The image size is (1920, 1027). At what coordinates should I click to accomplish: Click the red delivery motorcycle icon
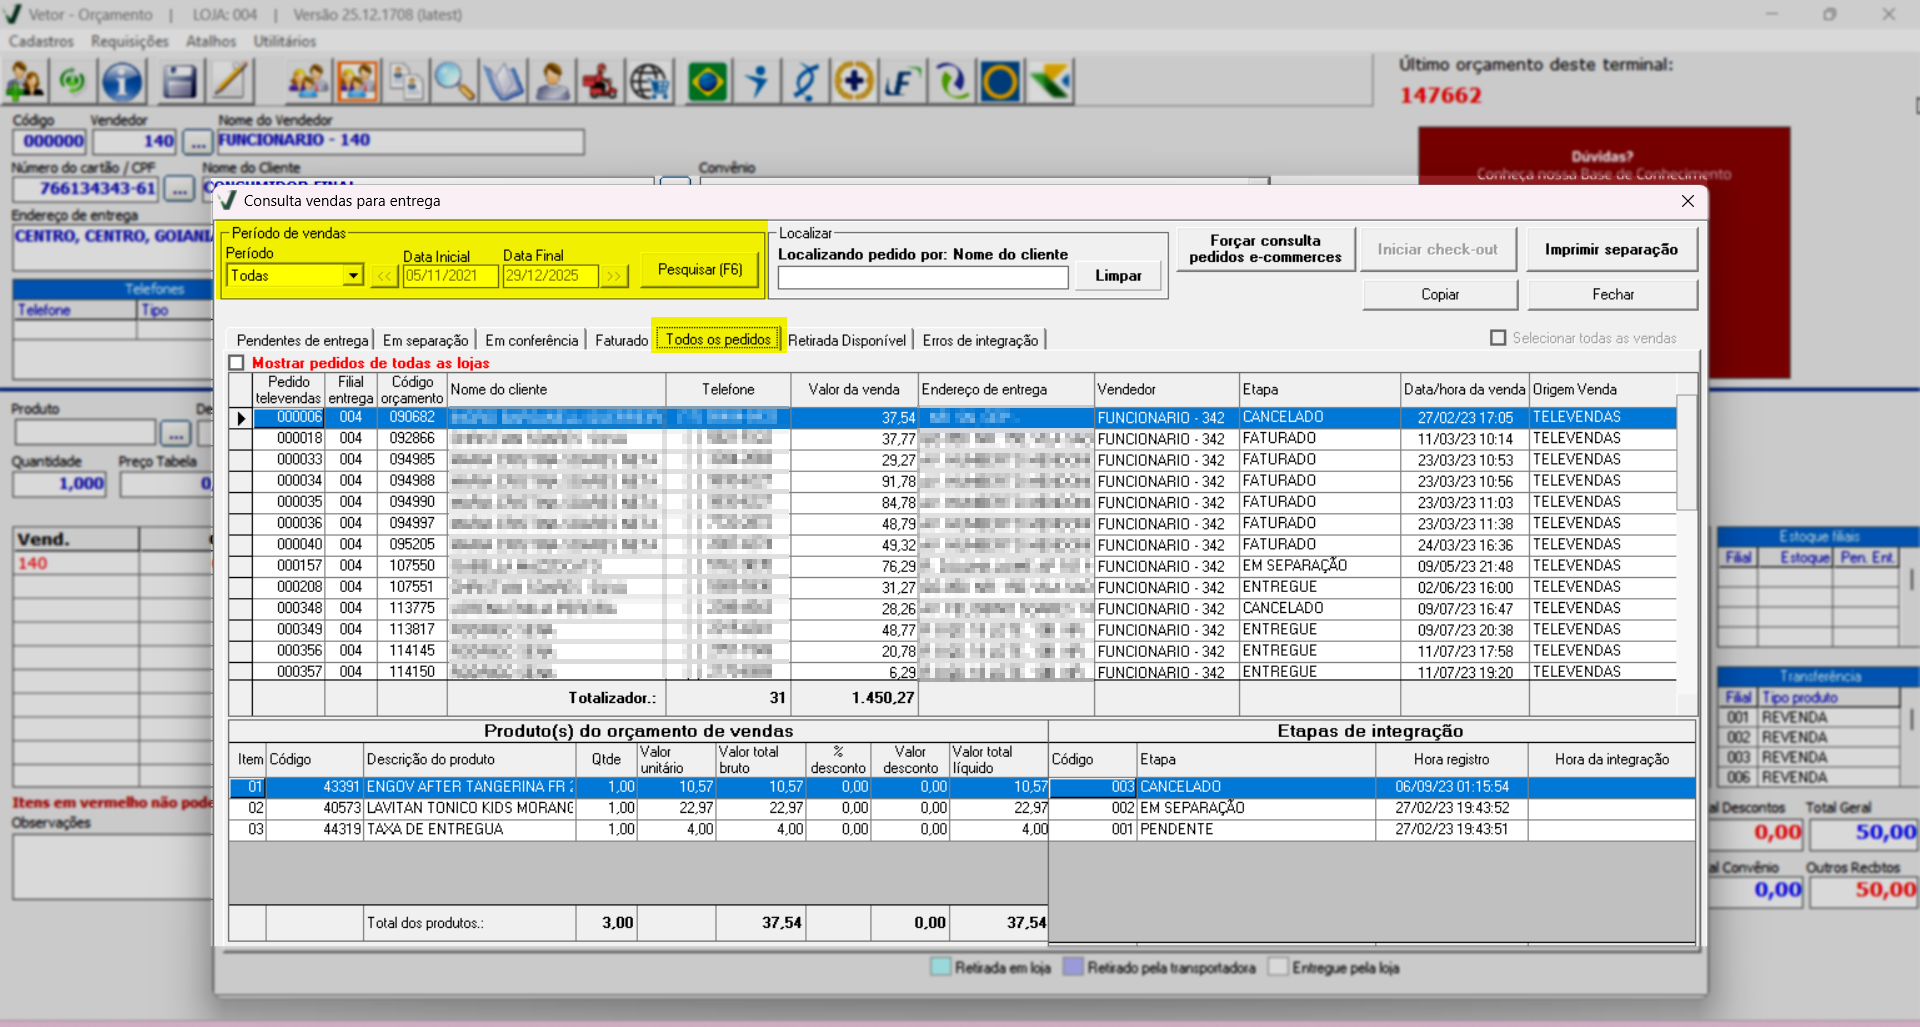600,82
